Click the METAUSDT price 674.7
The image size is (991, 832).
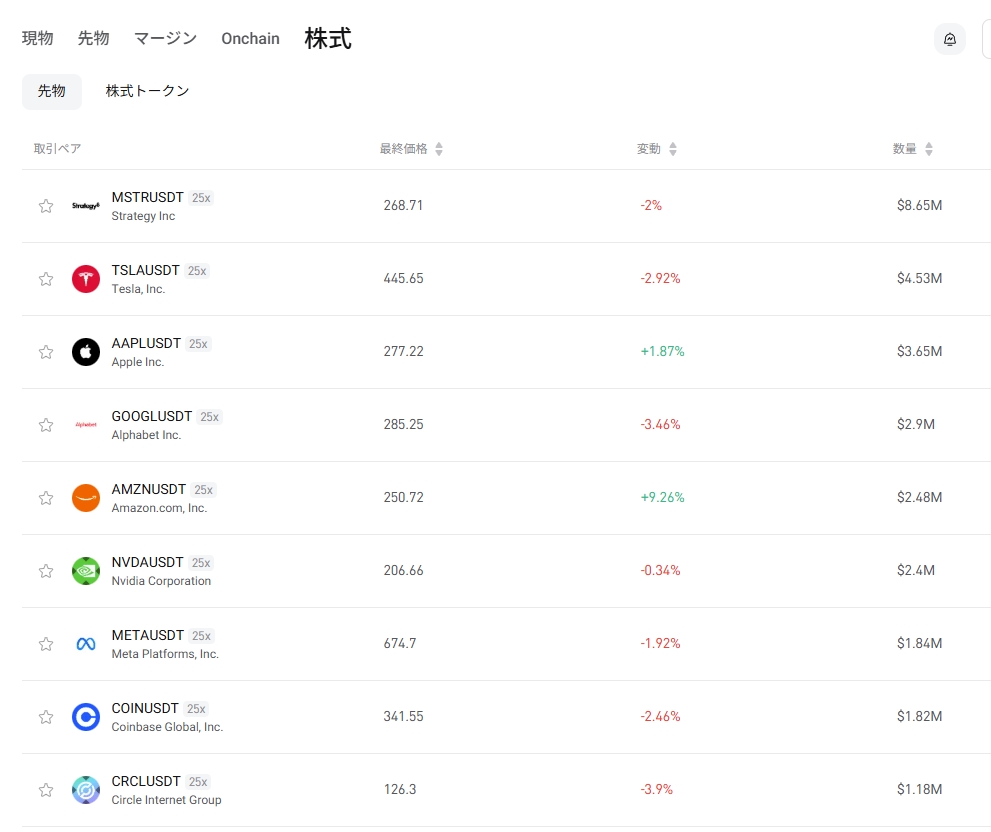(x=400, y=644)
